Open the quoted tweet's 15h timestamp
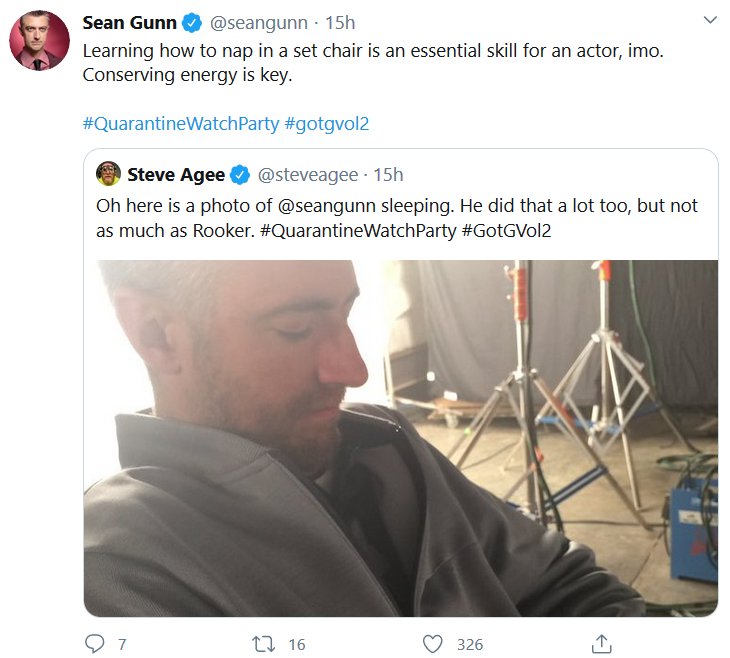 [388, 175]
